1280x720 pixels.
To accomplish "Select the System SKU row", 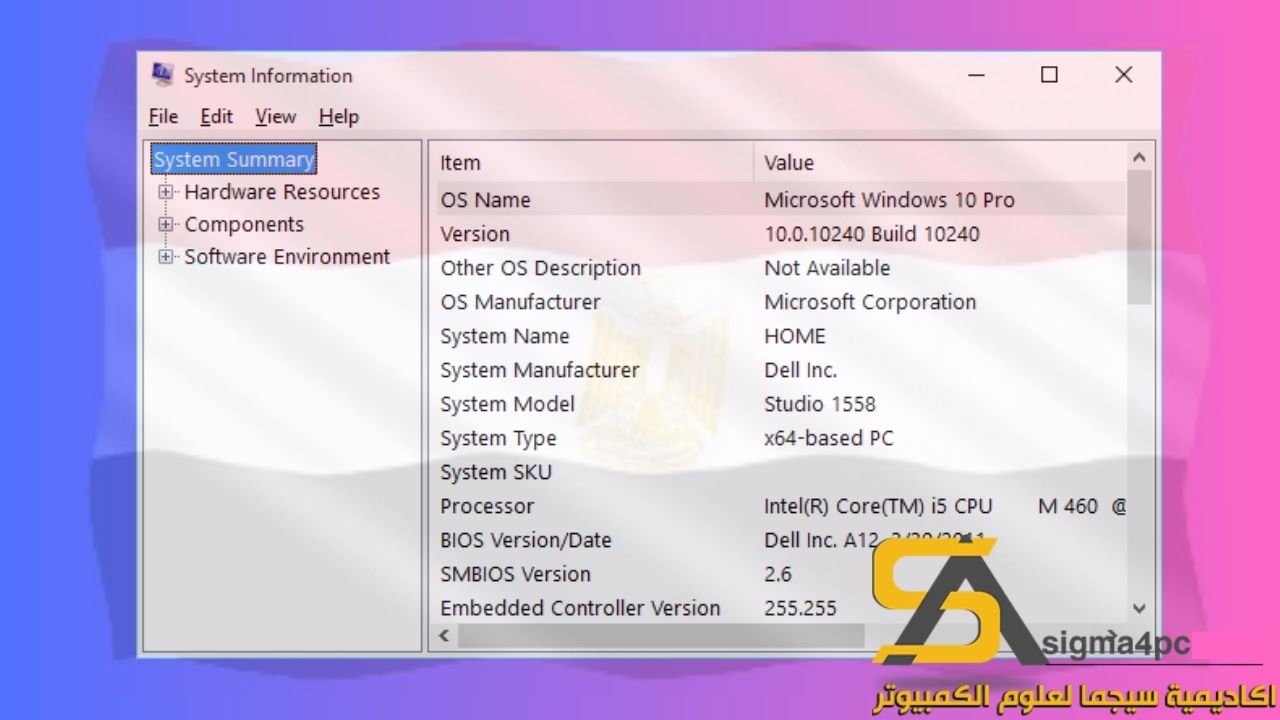I will [x=781, y=472].
